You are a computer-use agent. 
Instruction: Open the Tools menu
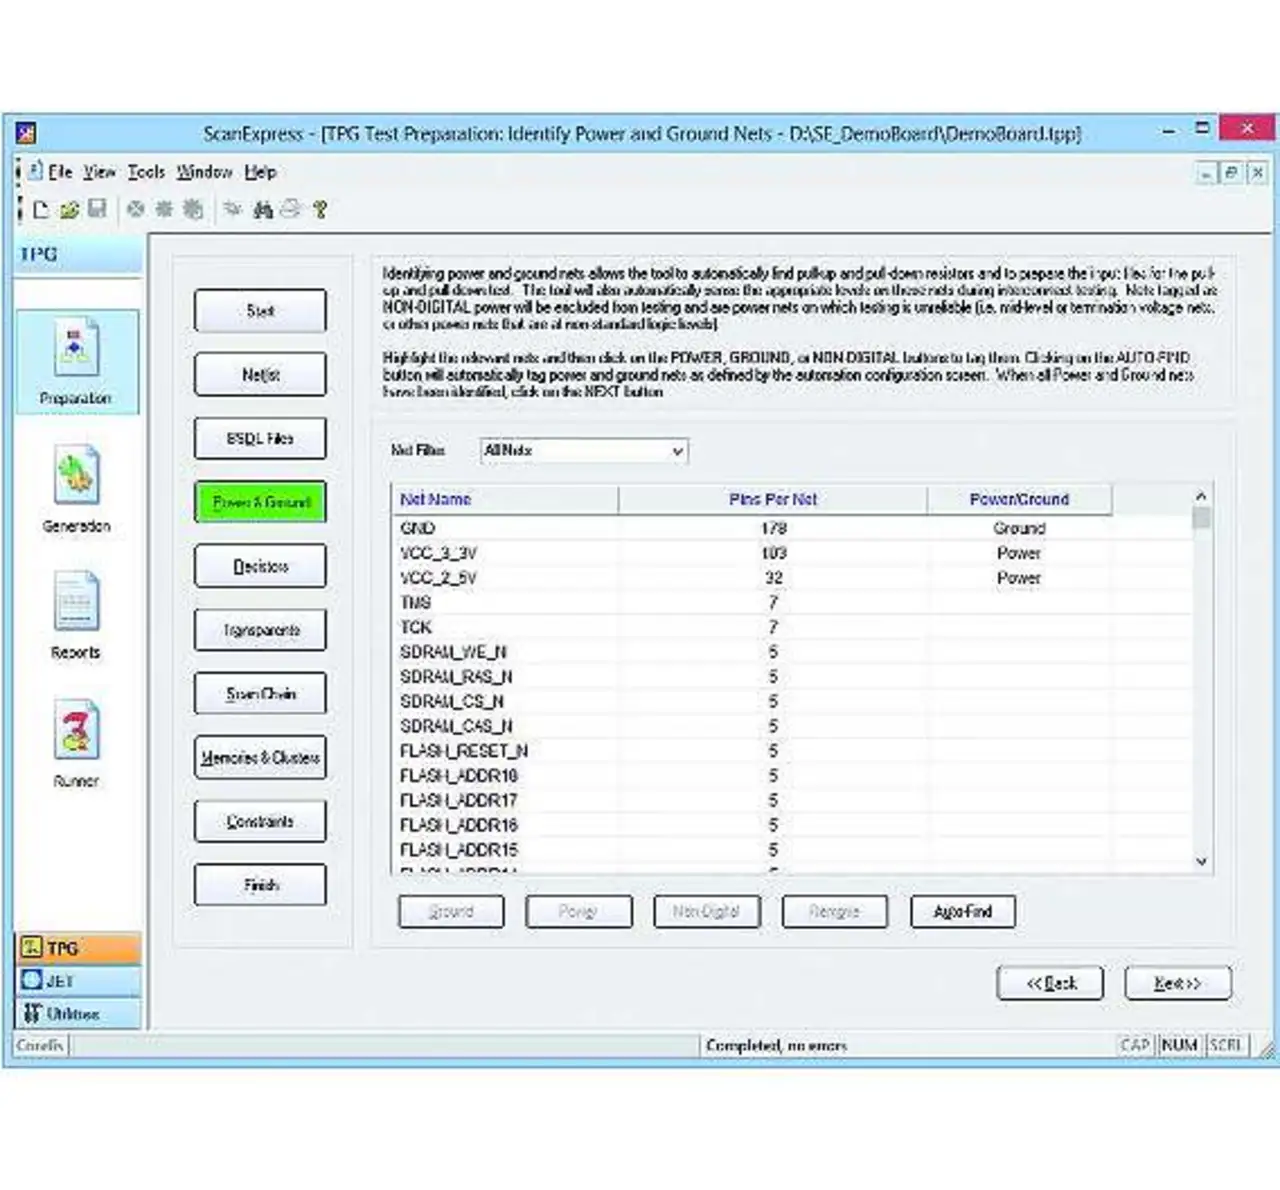(146, 172)
